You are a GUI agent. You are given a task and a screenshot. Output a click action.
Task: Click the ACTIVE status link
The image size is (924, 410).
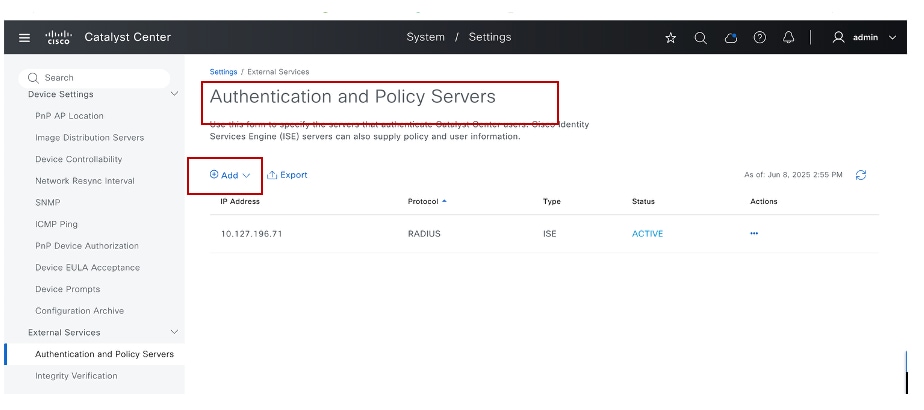coord(648,234)
